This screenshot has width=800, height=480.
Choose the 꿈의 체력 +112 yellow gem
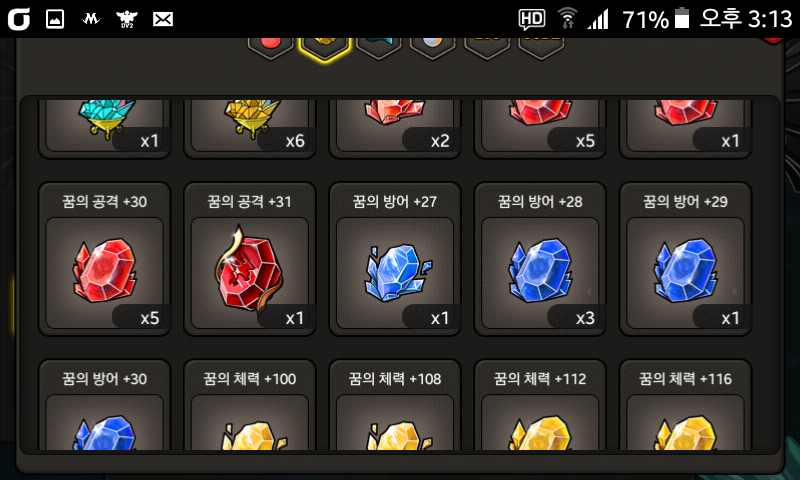[x=540, y=405]
